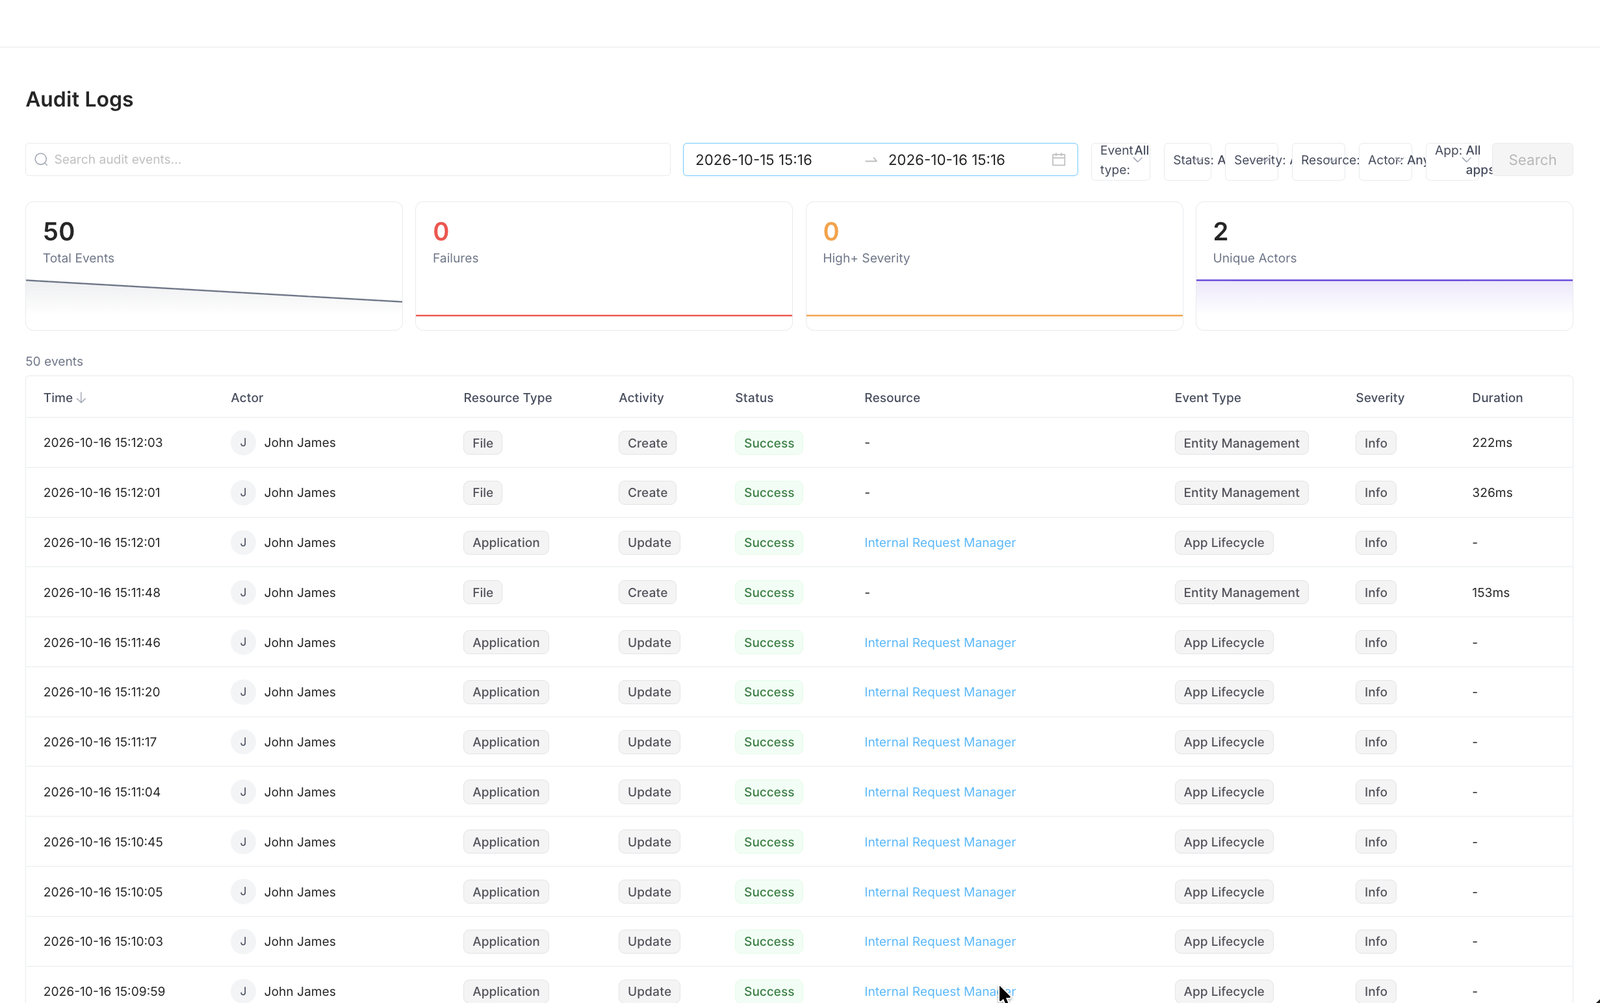Open the Severity filter dropdown
The image size is (1600, 1003).
[x=1252, y=160]
